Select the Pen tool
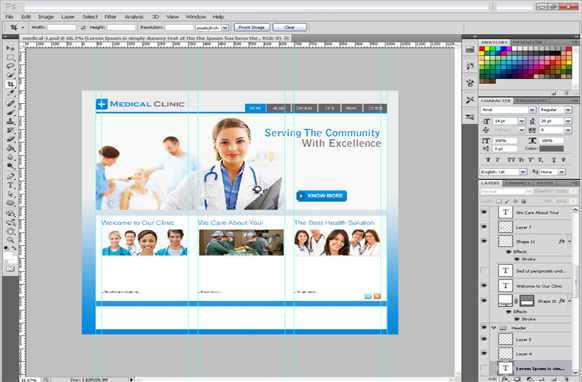 coord(10,176)
